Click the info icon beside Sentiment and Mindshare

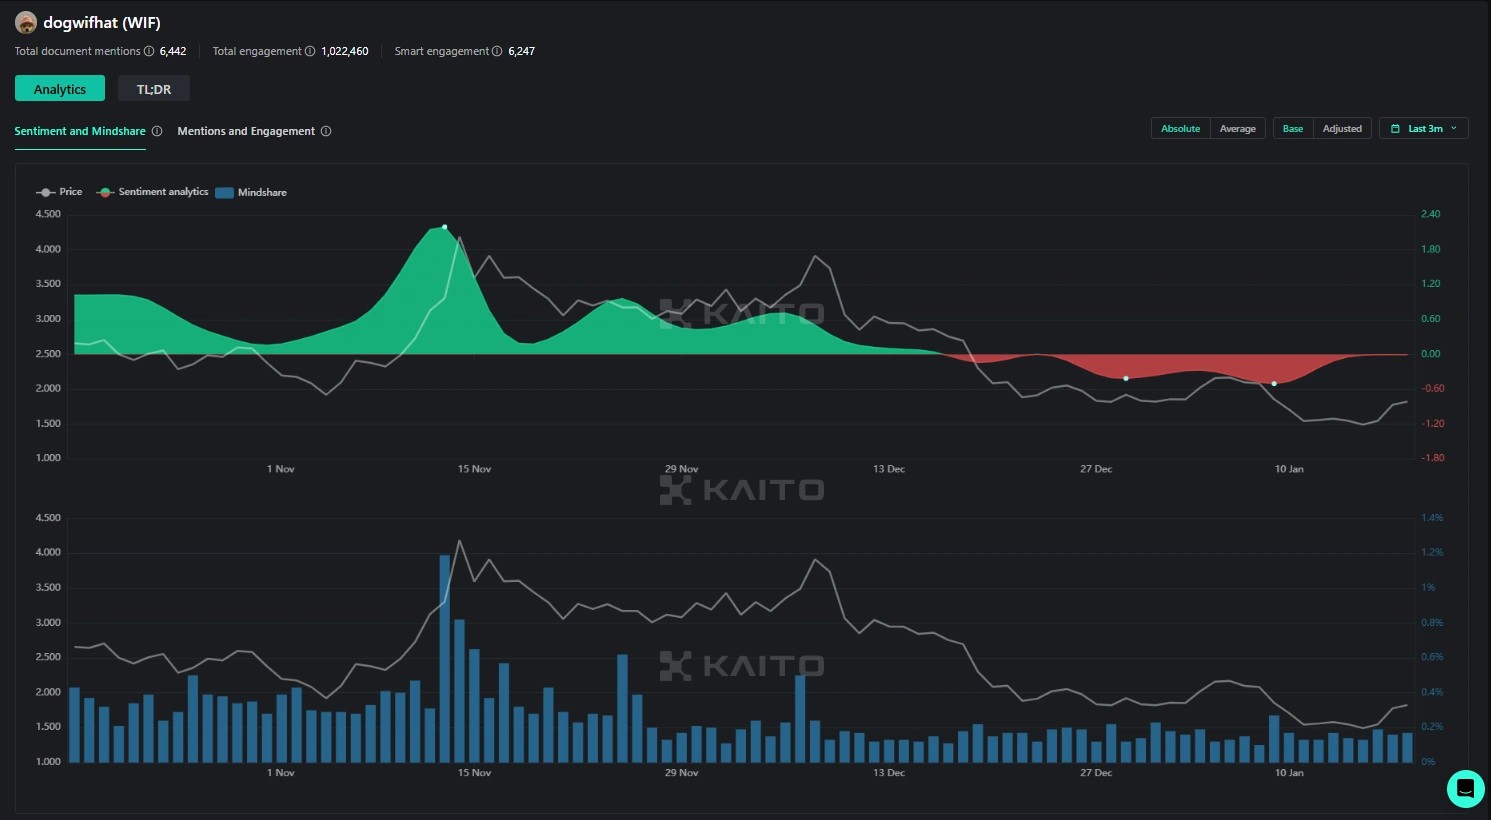157,131
